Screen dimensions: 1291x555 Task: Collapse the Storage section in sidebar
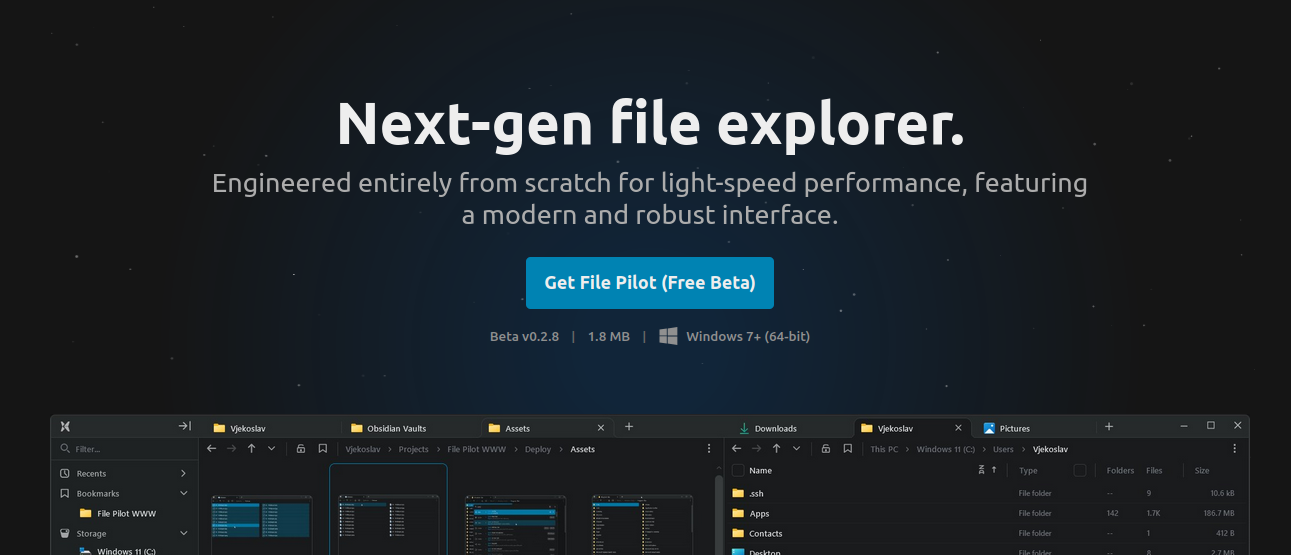[x=183, y=534]
